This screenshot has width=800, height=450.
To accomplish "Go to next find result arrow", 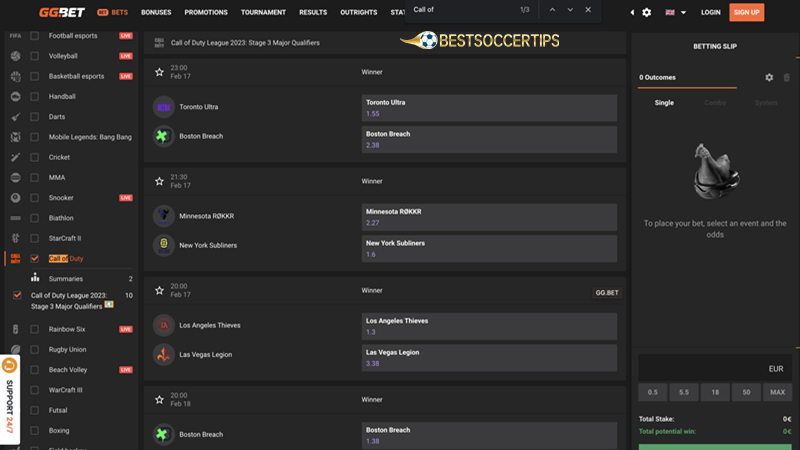I will (x=570, y=10).
